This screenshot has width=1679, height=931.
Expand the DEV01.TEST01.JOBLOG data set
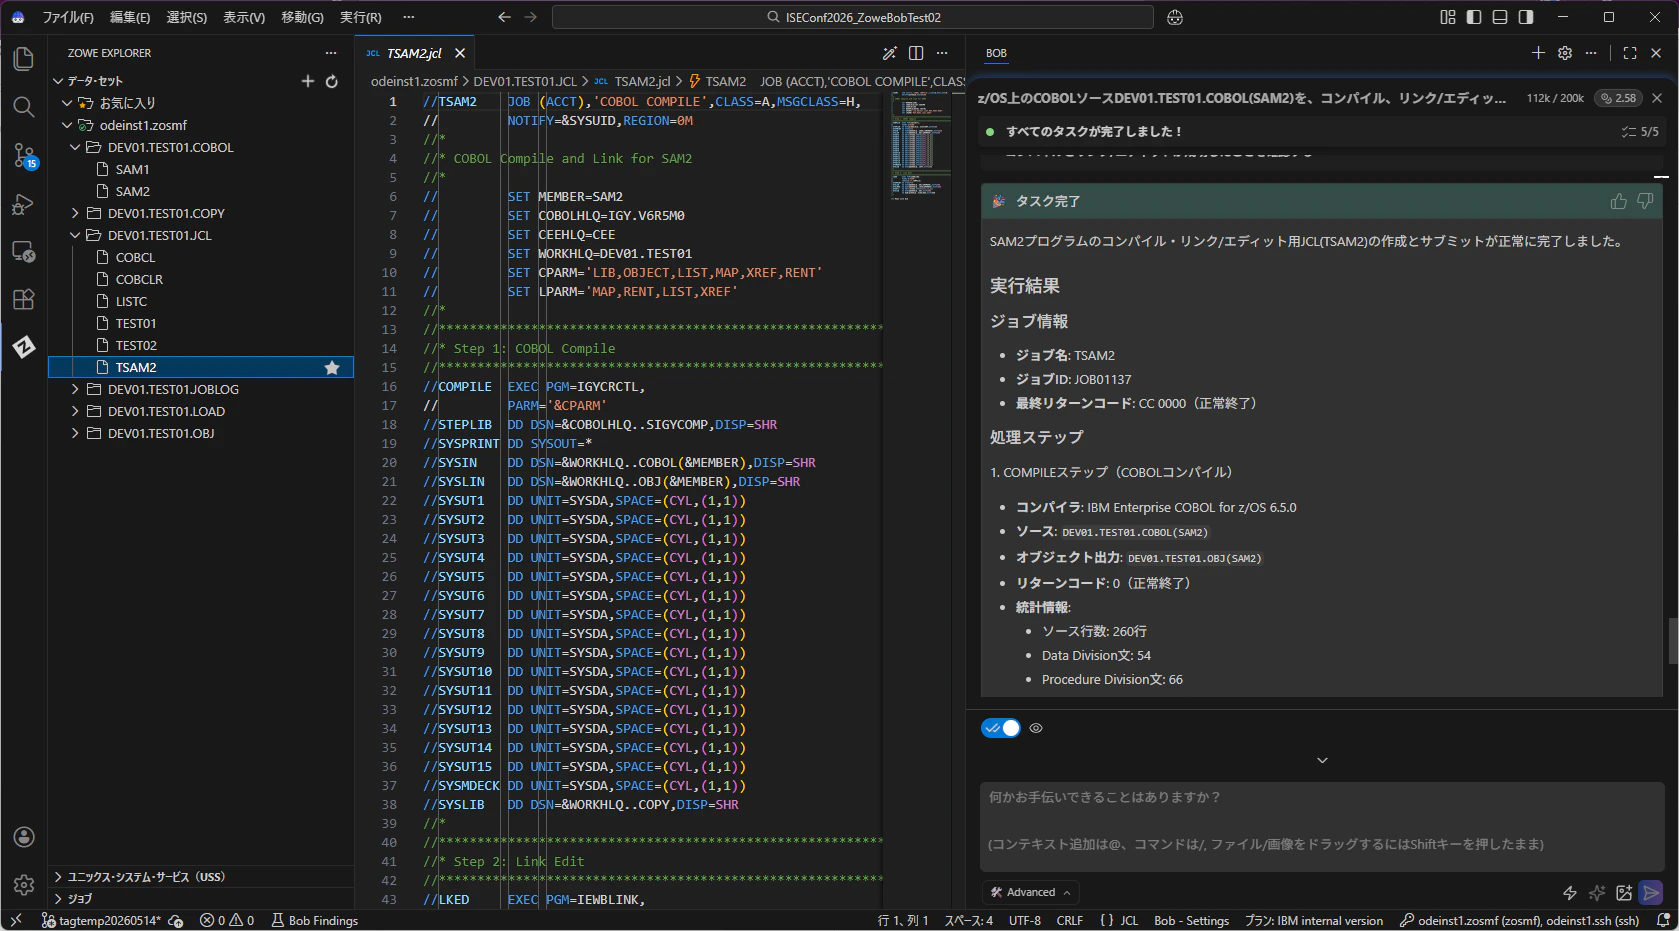[75, 389]
